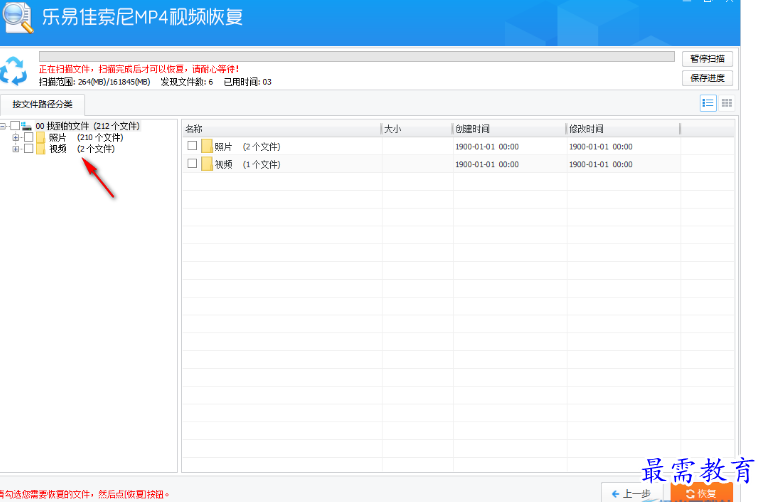
Task: Click the 照片 folder icon in tree
Action: tap(40, 138)
